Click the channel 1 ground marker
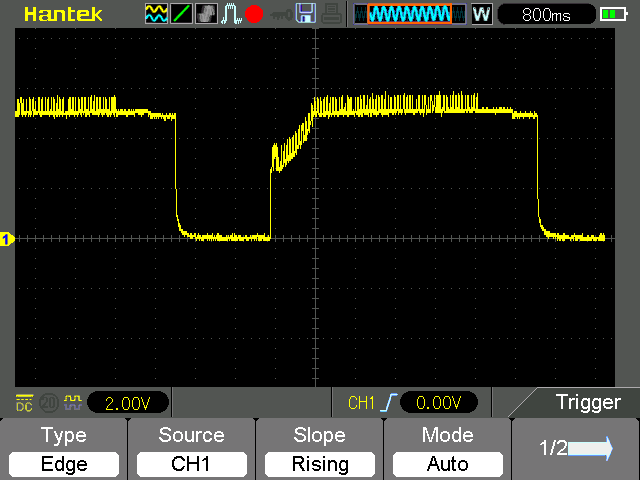 pyautogui.click(x=7, y=239)
